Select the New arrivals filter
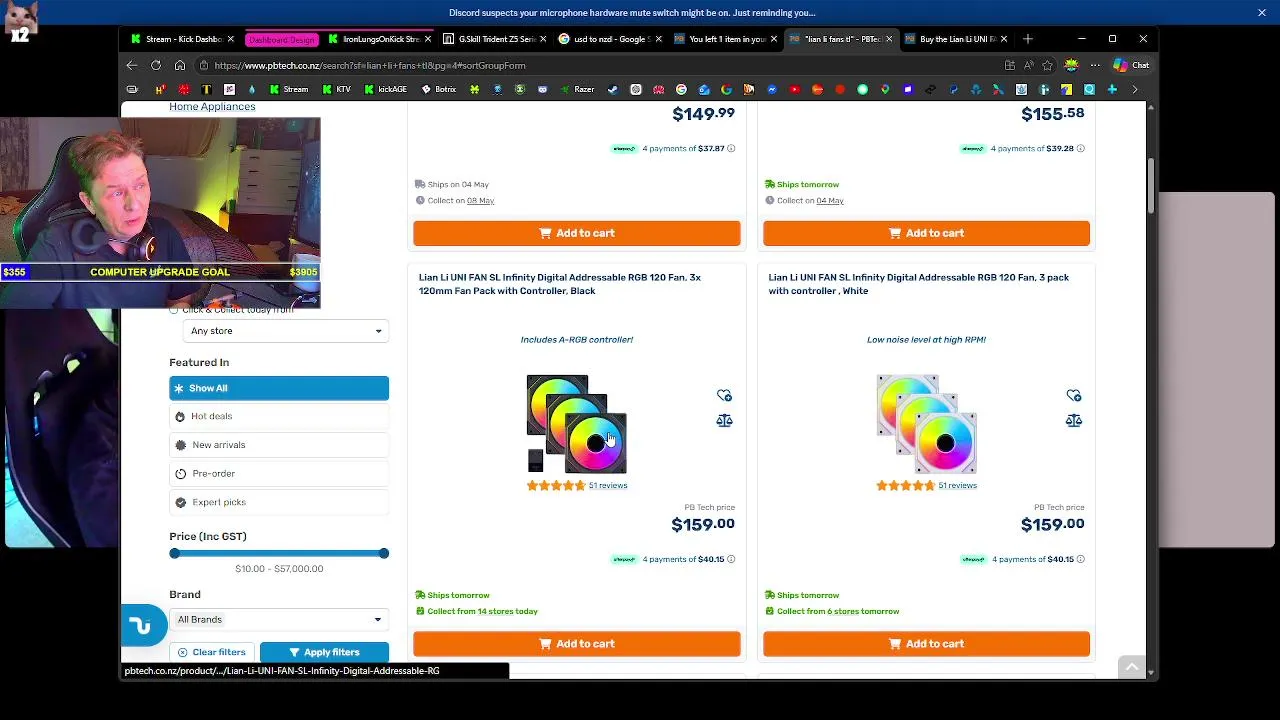This screenshot has width=1280, height=720. click(x=279, y=445)
